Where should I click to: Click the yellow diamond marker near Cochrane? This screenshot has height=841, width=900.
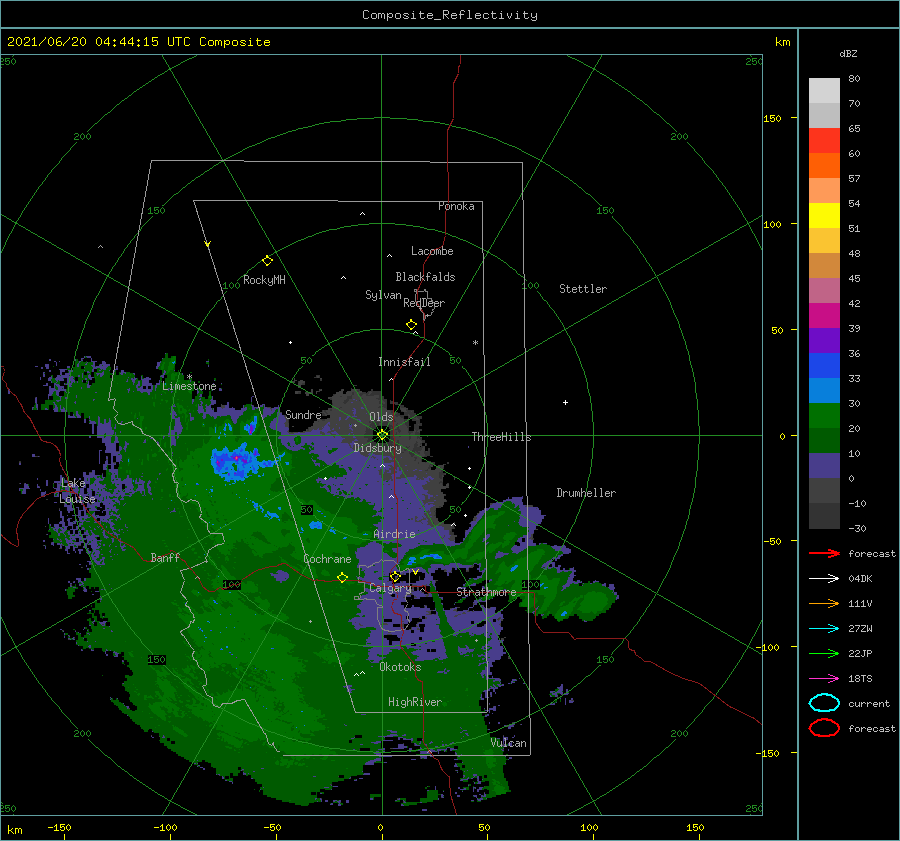click(343, 578)
